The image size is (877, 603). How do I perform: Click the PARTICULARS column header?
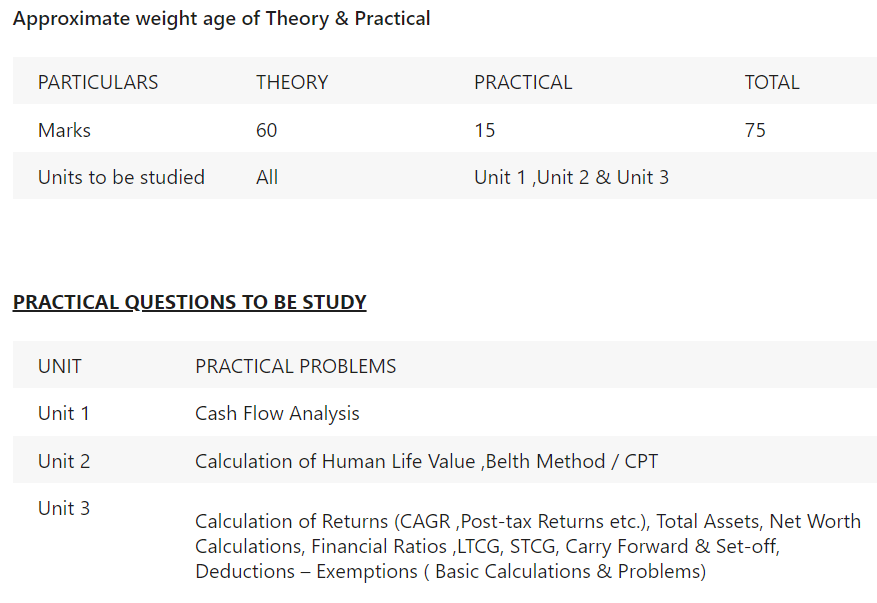point(98,82)
